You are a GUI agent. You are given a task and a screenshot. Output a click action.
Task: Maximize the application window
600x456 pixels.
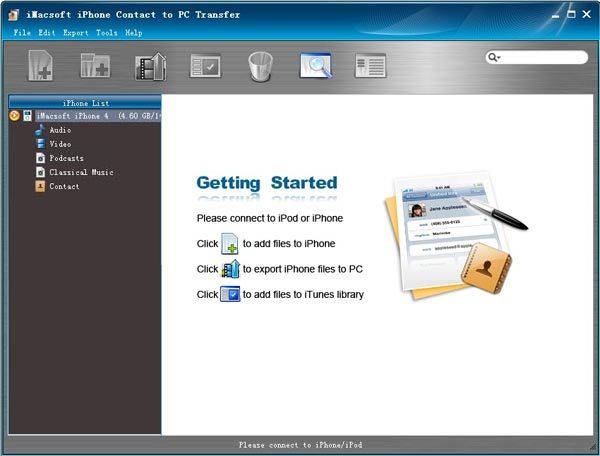(571, 15)
